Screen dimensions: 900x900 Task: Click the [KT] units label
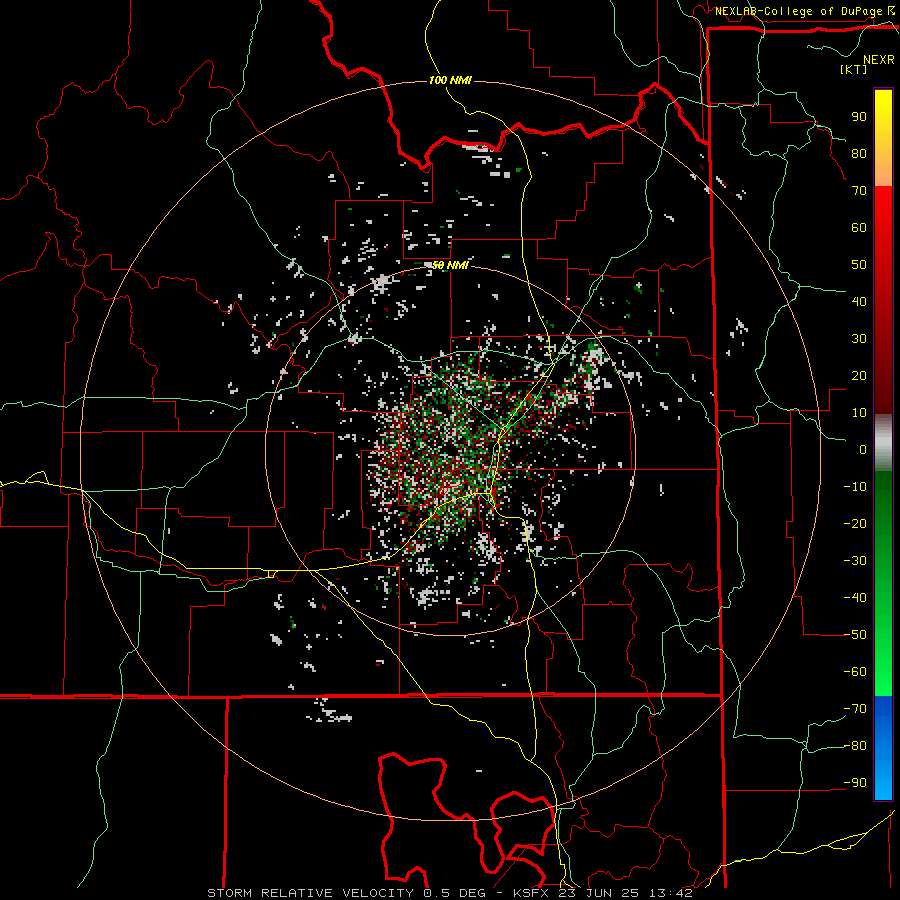(x=854, y=69)
